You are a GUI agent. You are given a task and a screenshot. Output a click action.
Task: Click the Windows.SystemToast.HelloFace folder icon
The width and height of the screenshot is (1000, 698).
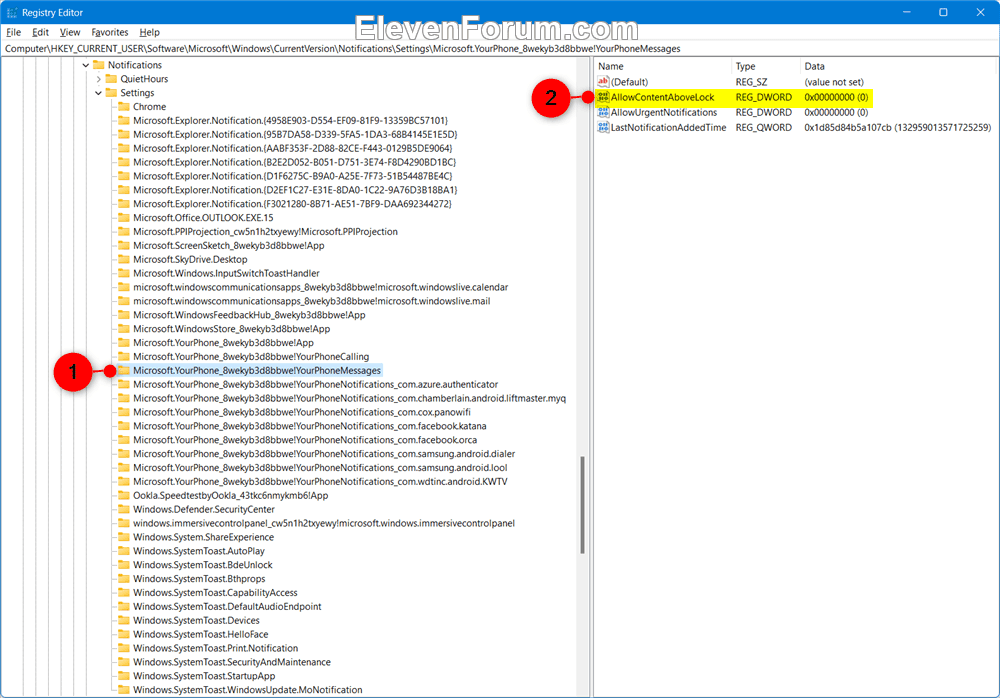click(124, 634)
